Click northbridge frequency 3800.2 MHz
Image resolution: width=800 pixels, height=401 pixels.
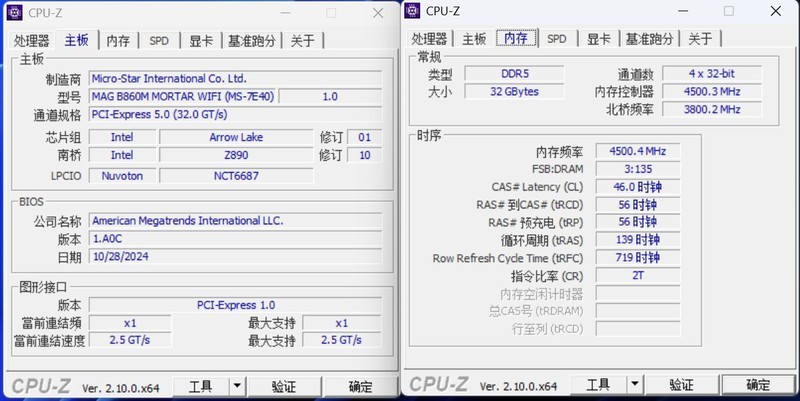pos(712,110)
